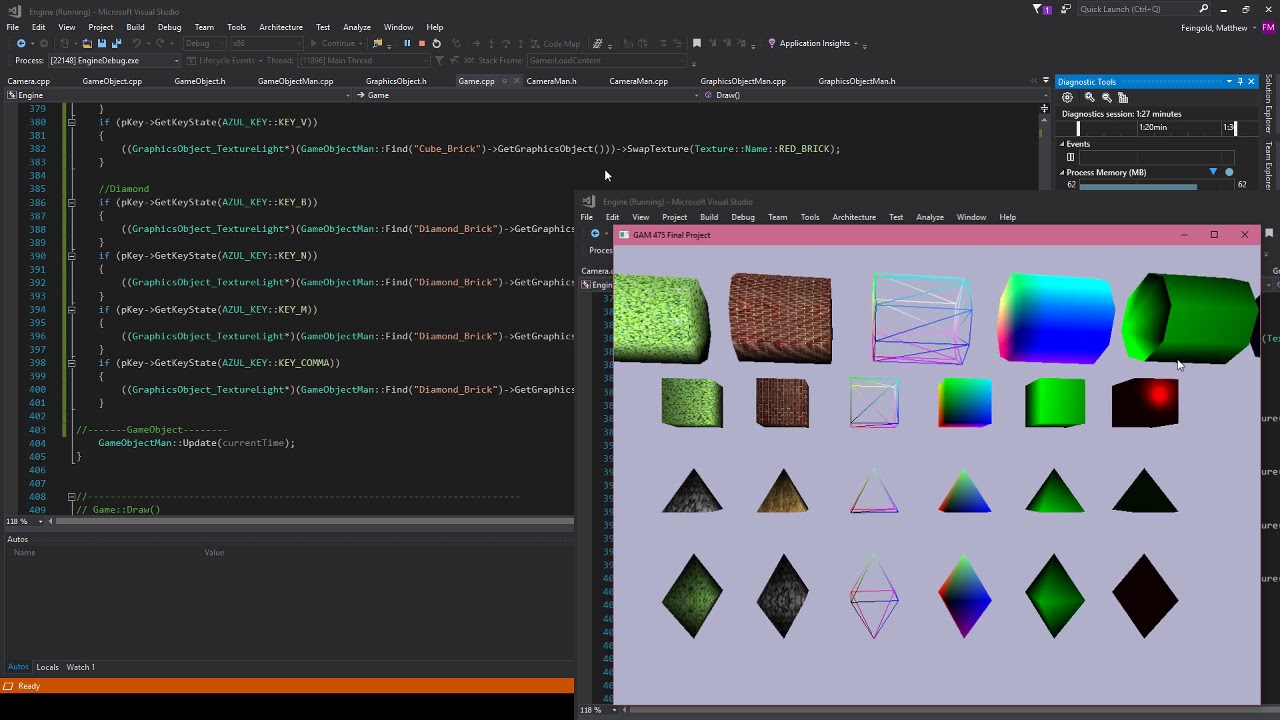The image size is (1280, 720).
Task: Click the Zoom Out magnifier in Diagnostic Tools
Action: pyautogui.click(x=1106, y=97)
